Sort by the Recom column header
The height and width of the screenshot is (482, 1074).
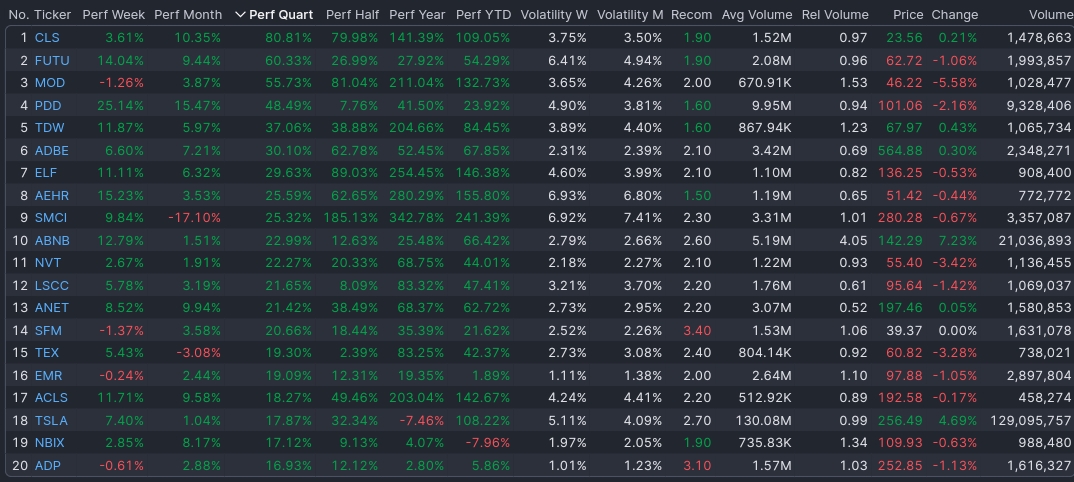691,14
